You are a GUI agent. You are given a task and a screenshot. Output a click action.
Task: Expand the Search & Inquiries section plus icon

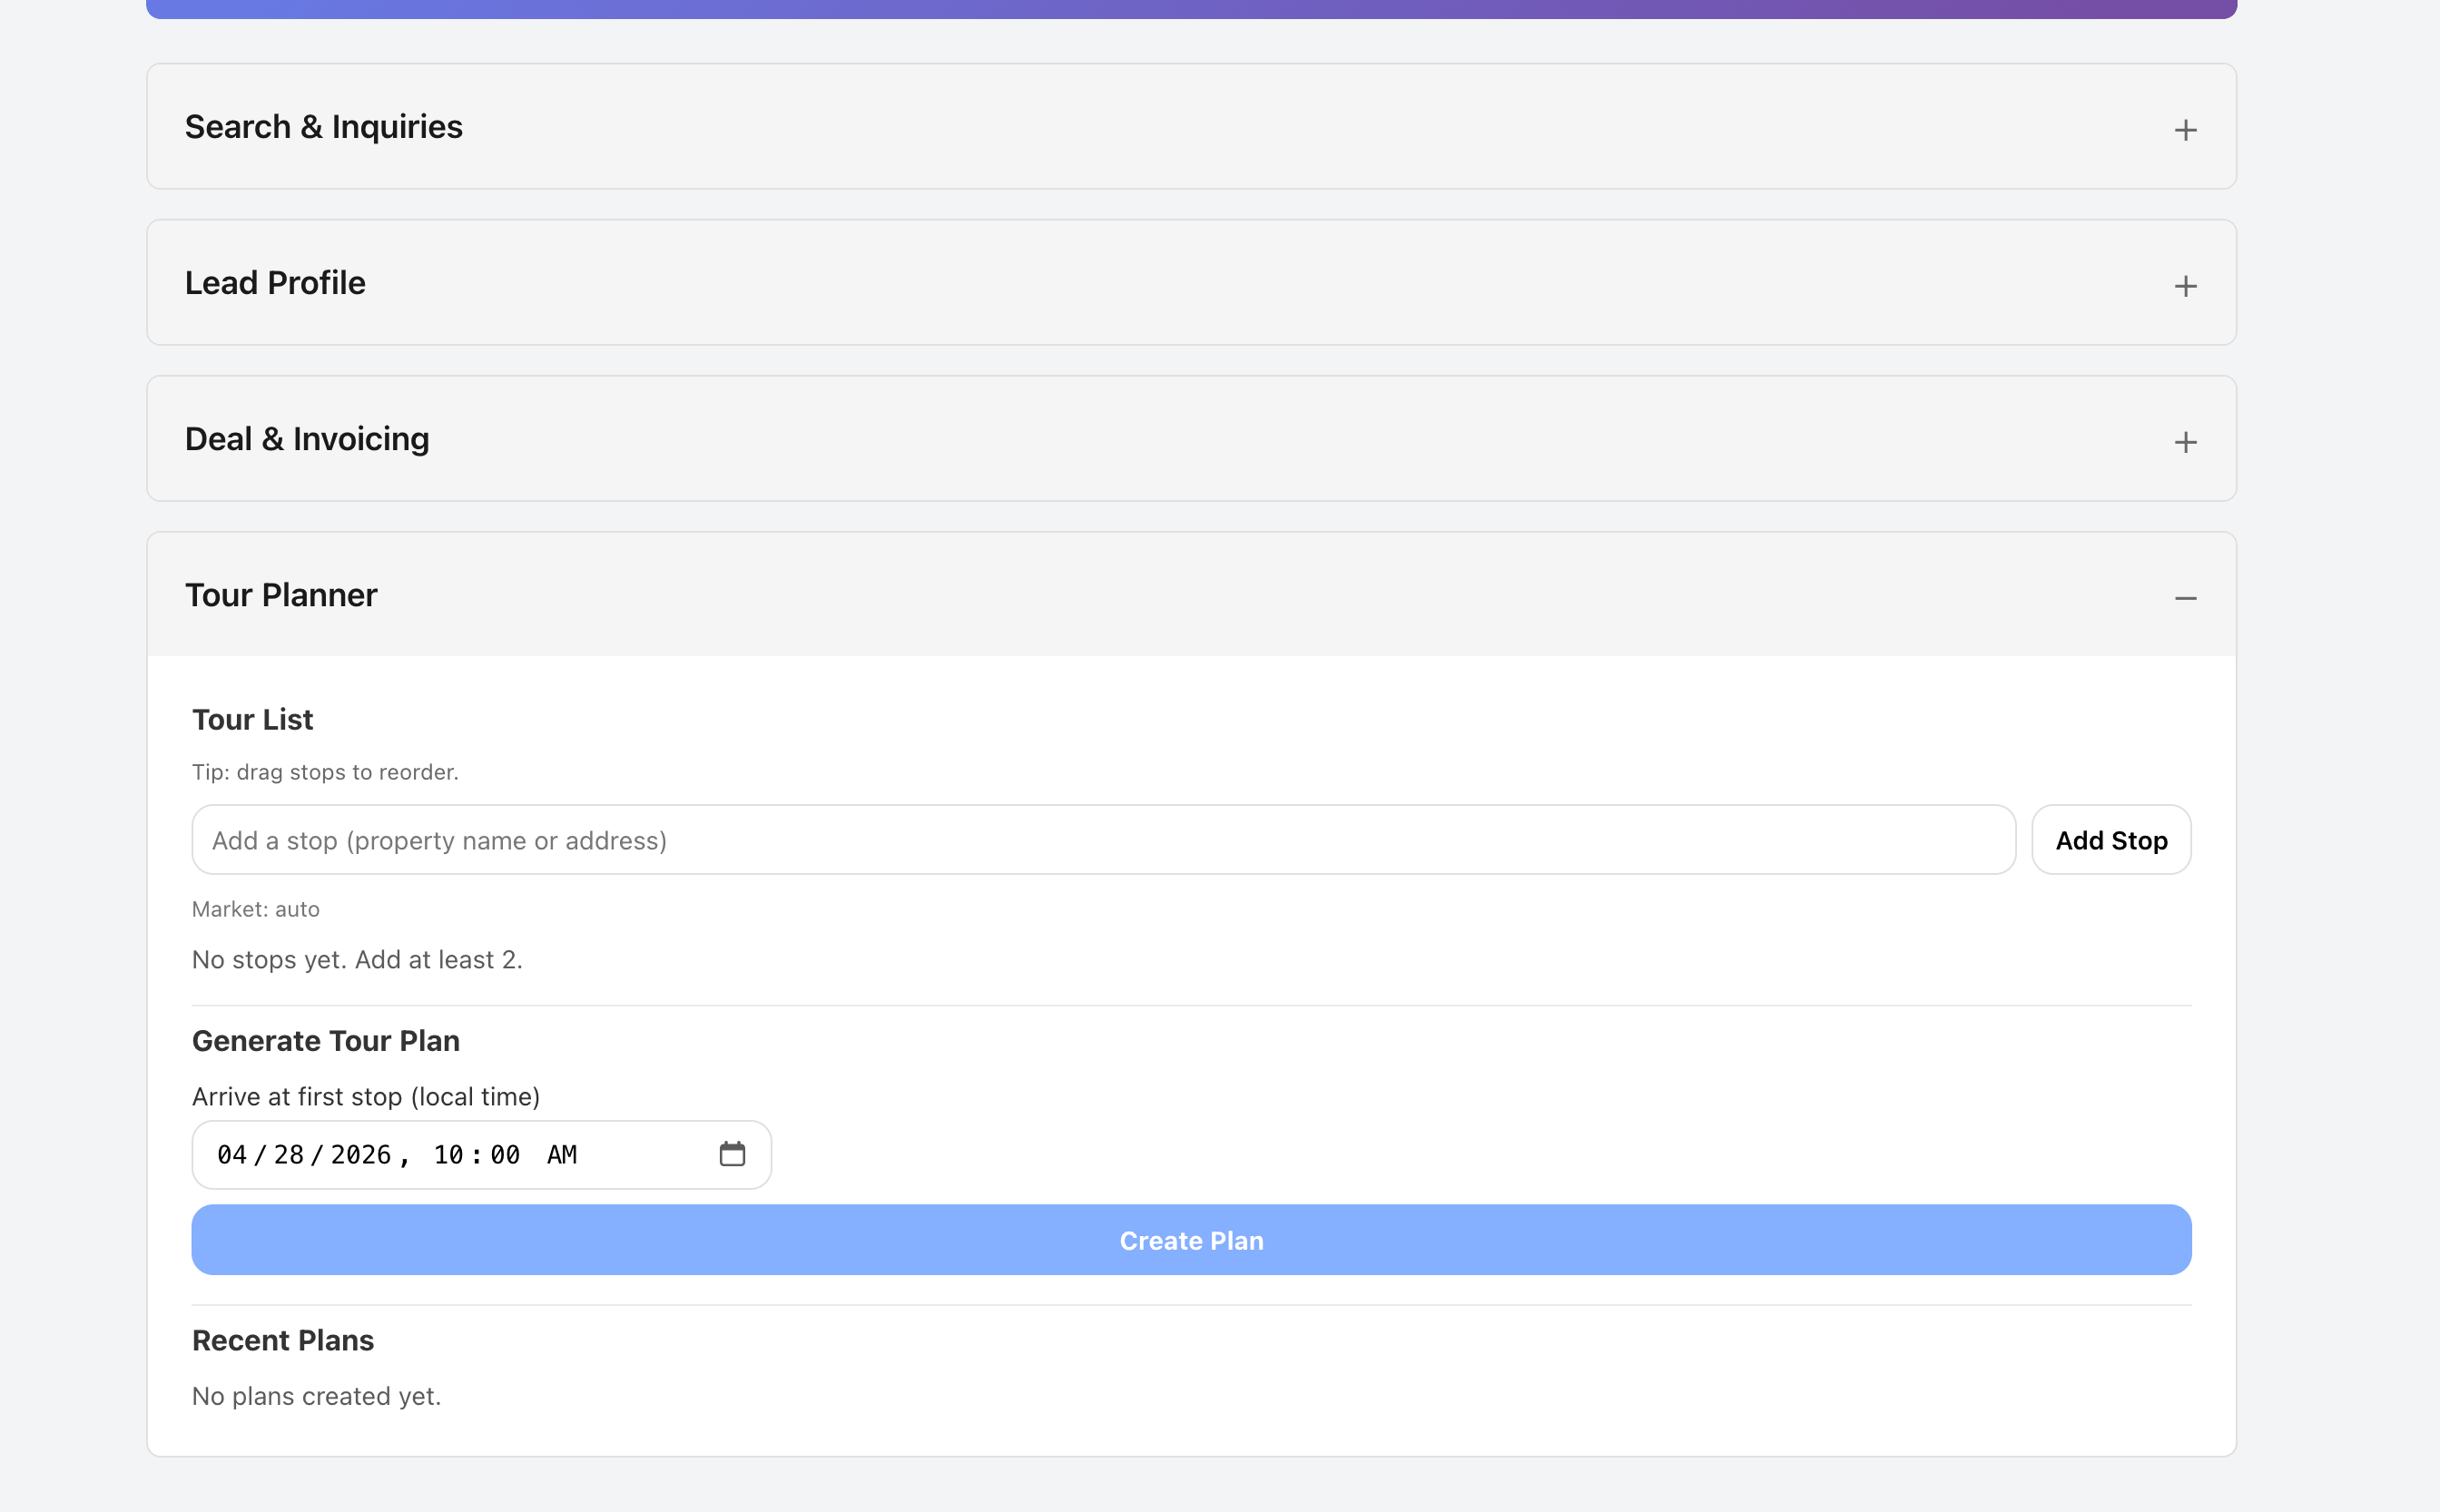2185,130
